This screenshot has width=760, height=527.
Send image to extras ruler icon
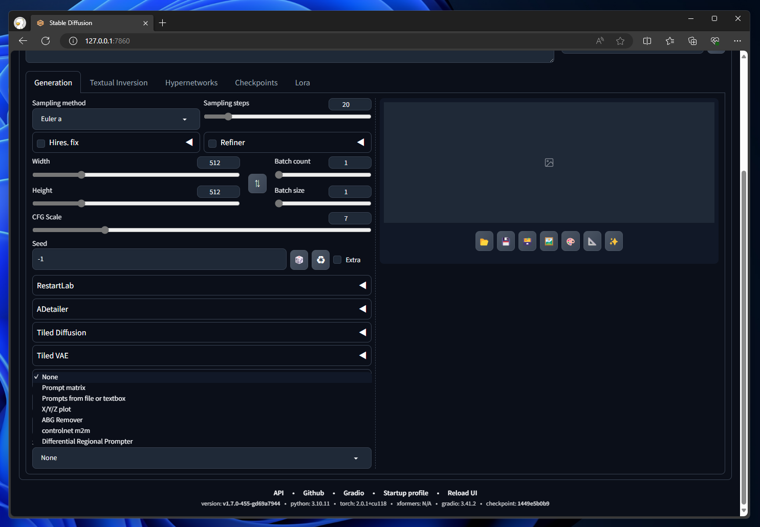click(592, 241)
